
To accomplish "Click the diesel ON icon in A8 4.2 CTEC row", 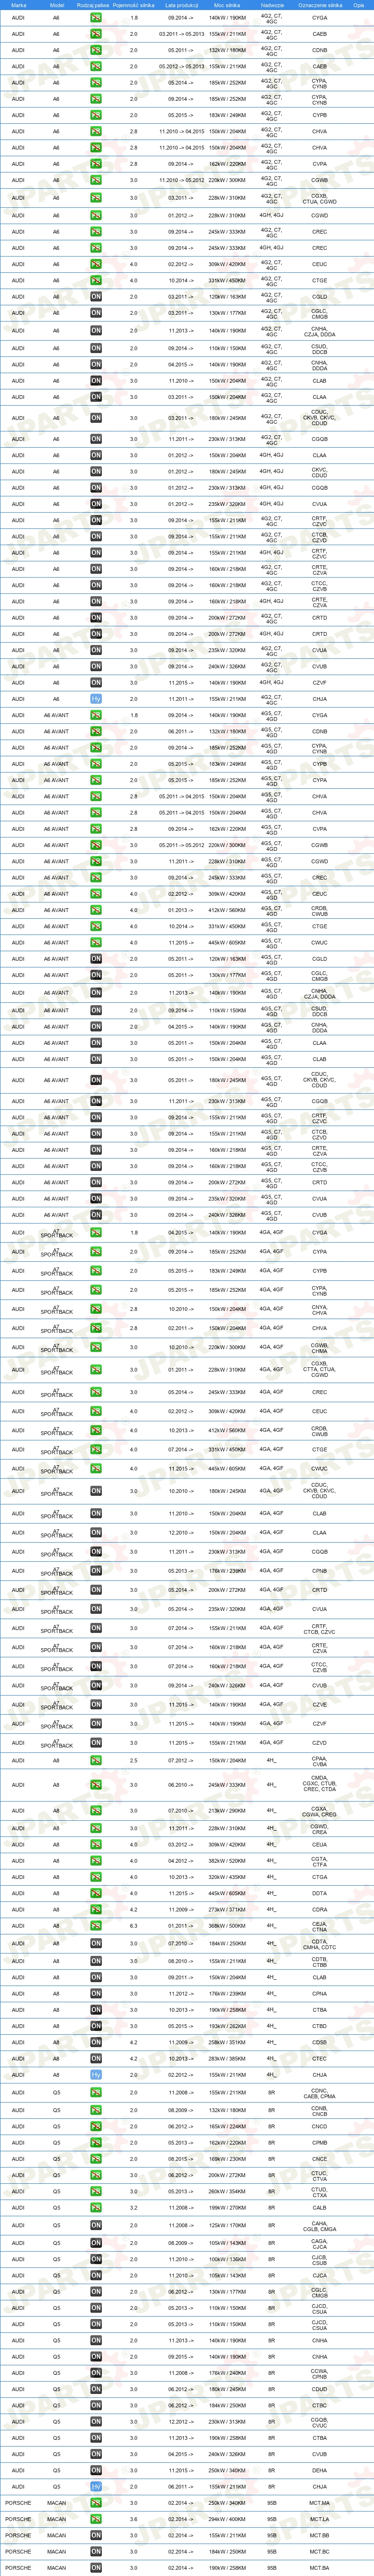I will pos(96,2059).
